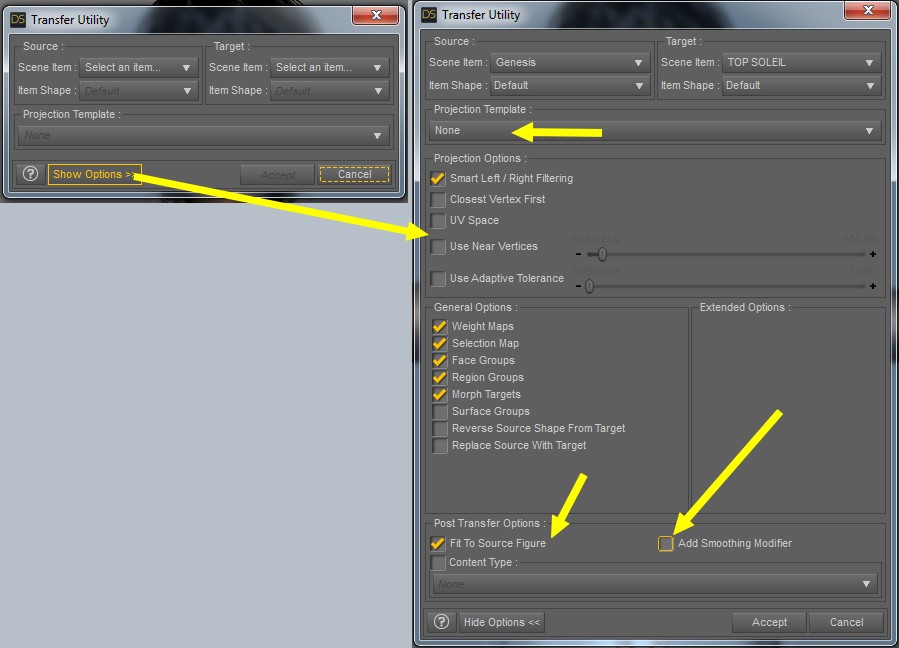Viewport: 899px width, 648px height.
Task: Enable Add Smoothing Modifier checkbox
Action: point(666,543)
